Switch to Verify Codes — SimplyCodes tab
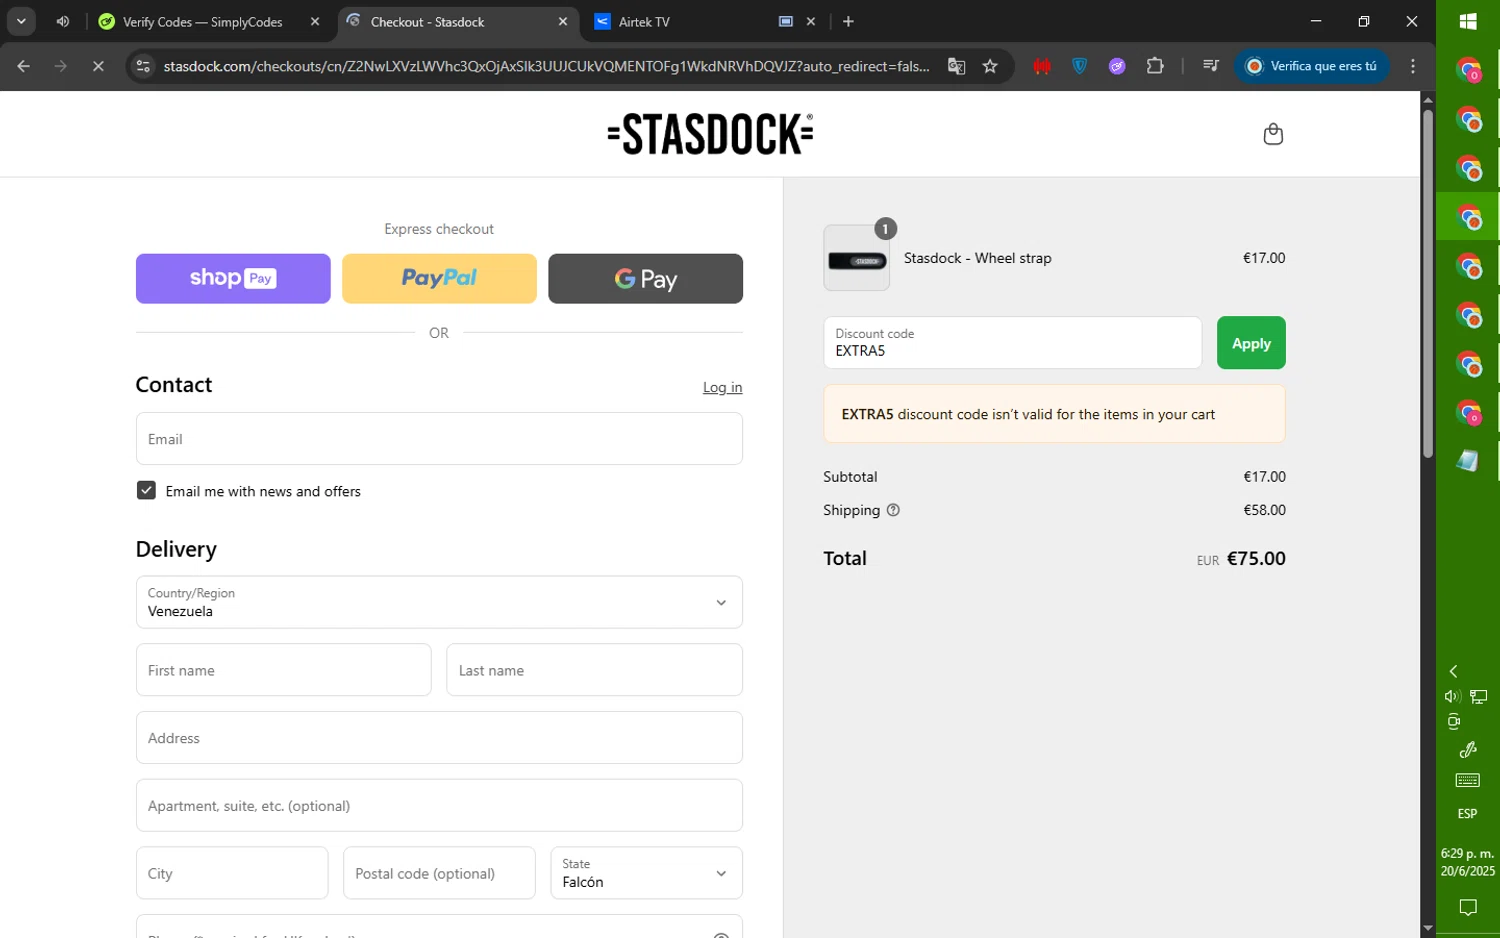 (202, 21)
